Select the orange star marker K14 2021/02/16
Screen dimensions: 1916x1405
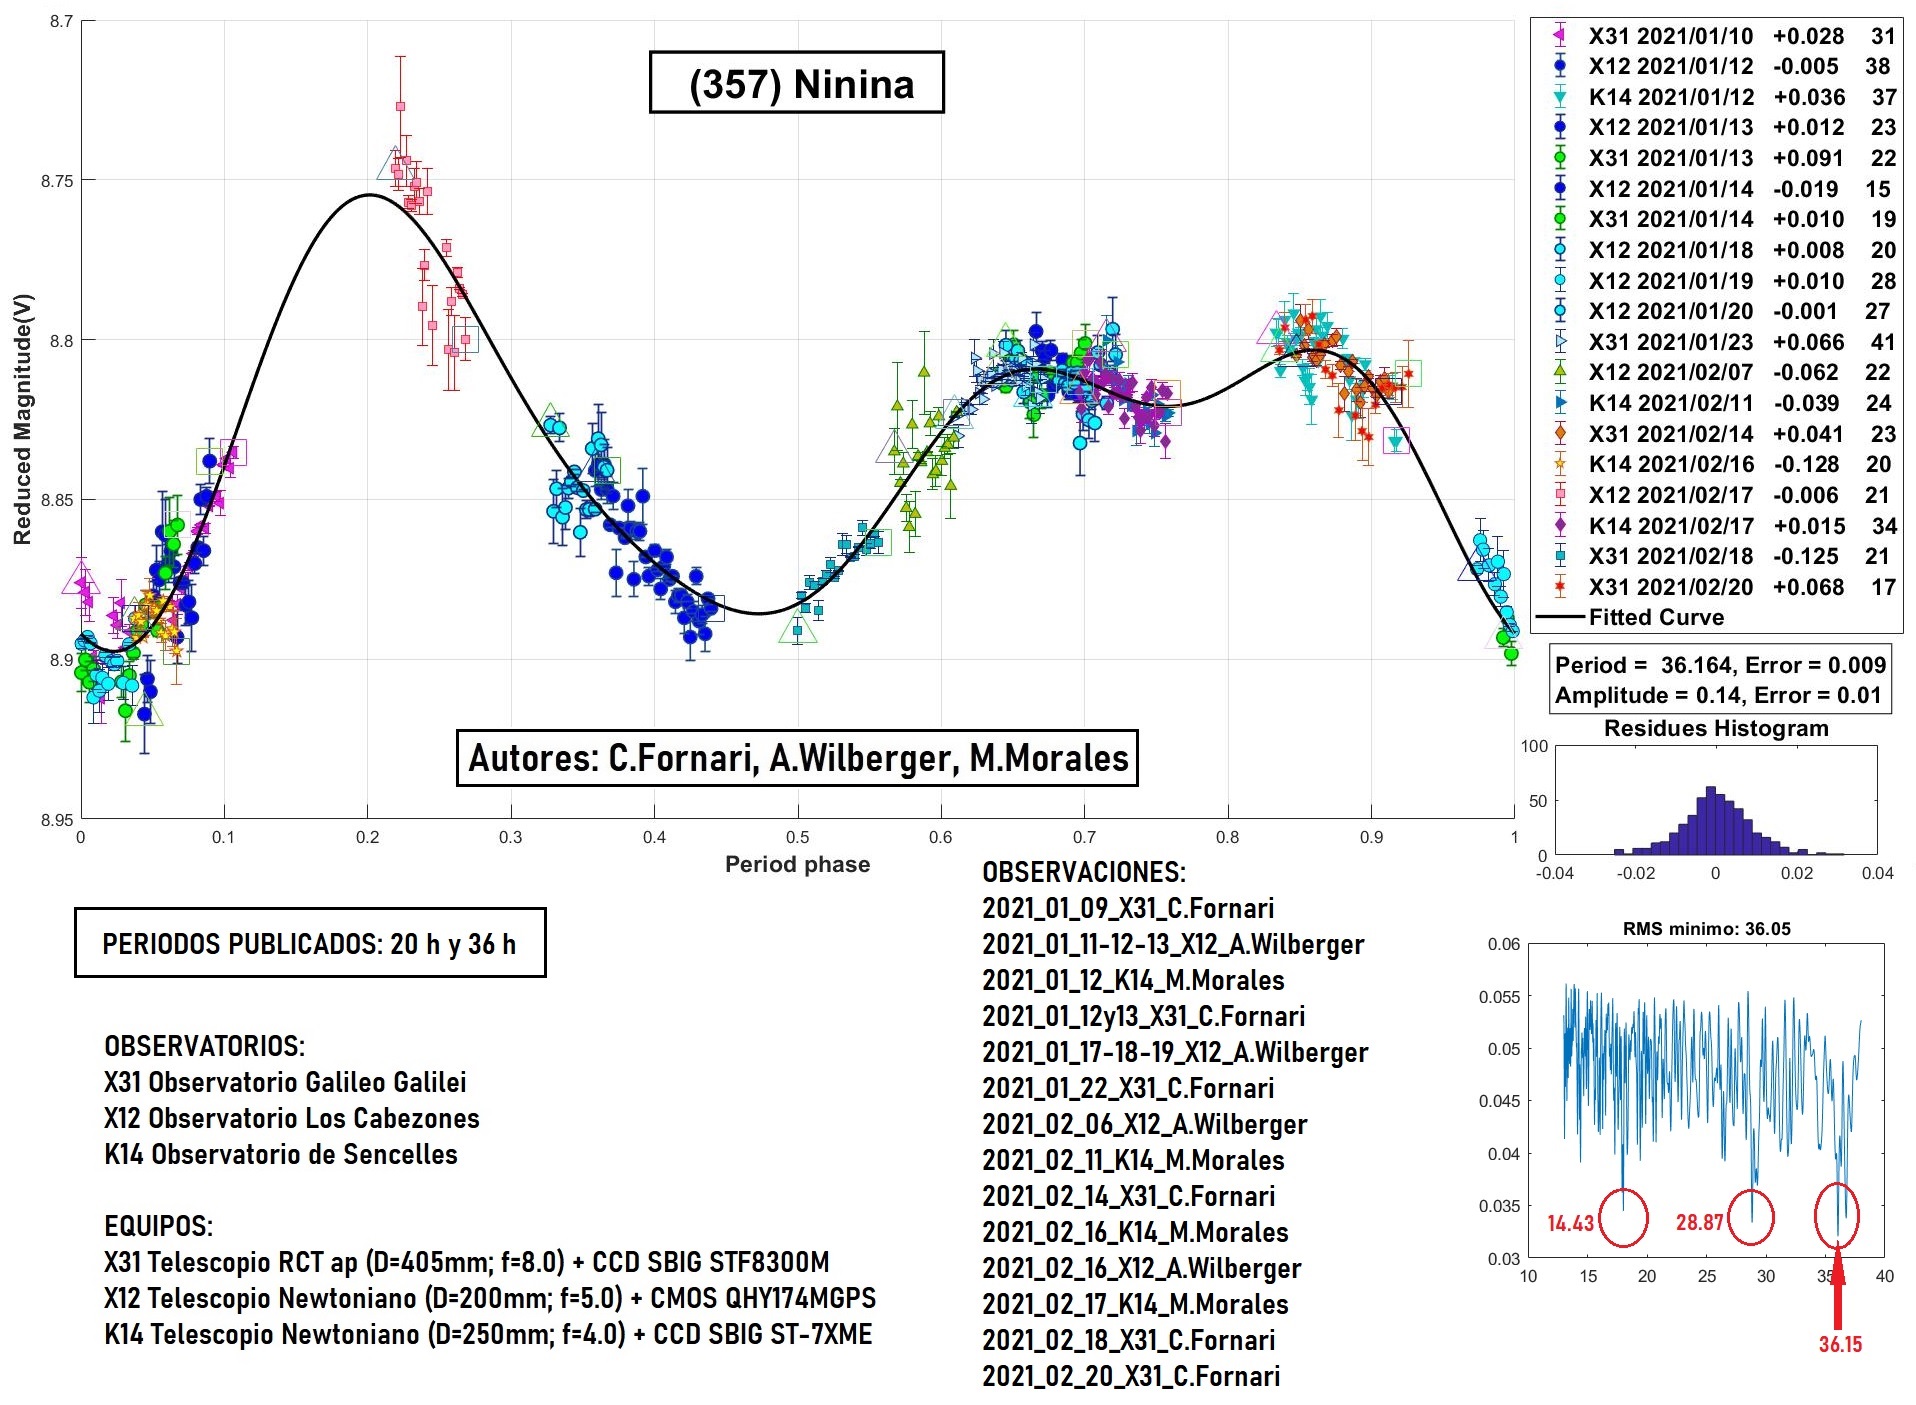click(x=1559, y=464)
